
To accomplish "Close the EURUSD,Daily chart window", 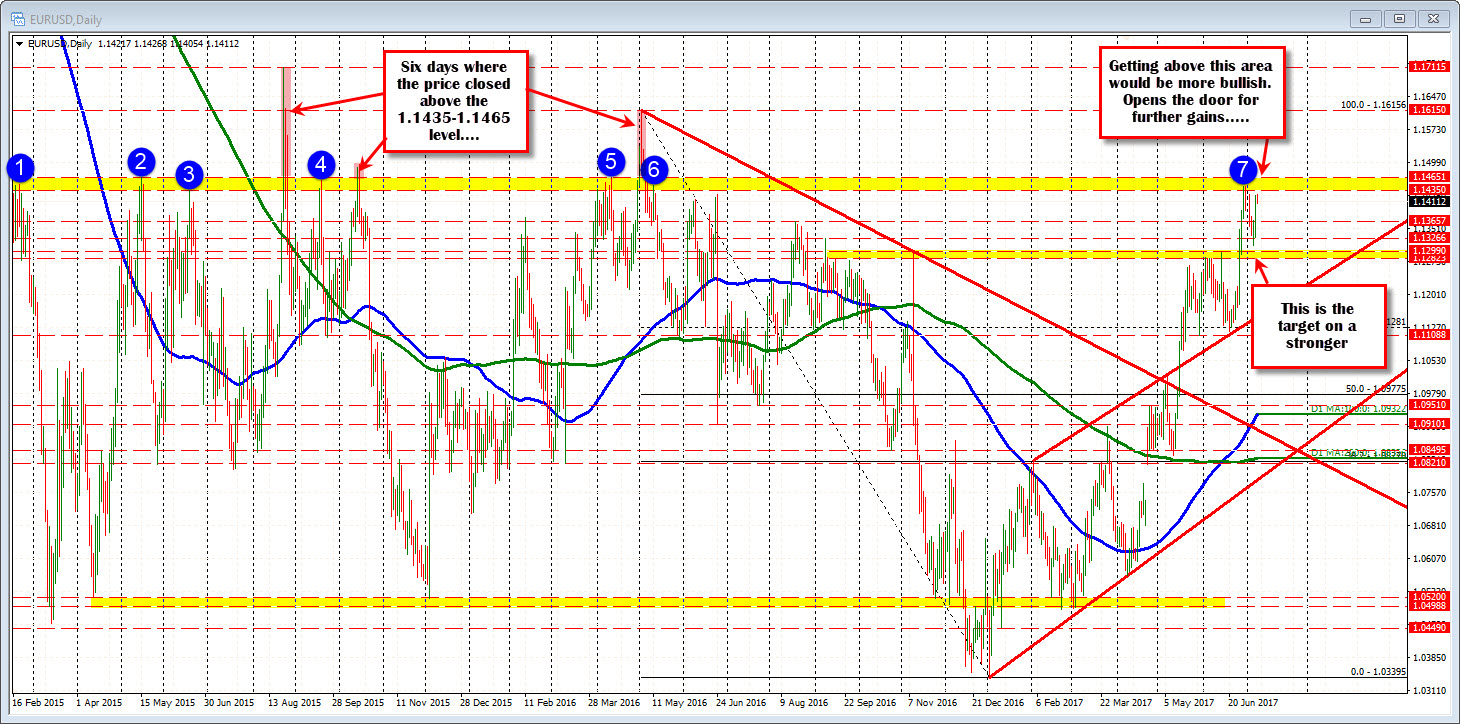I will (x=1433, y=18).
